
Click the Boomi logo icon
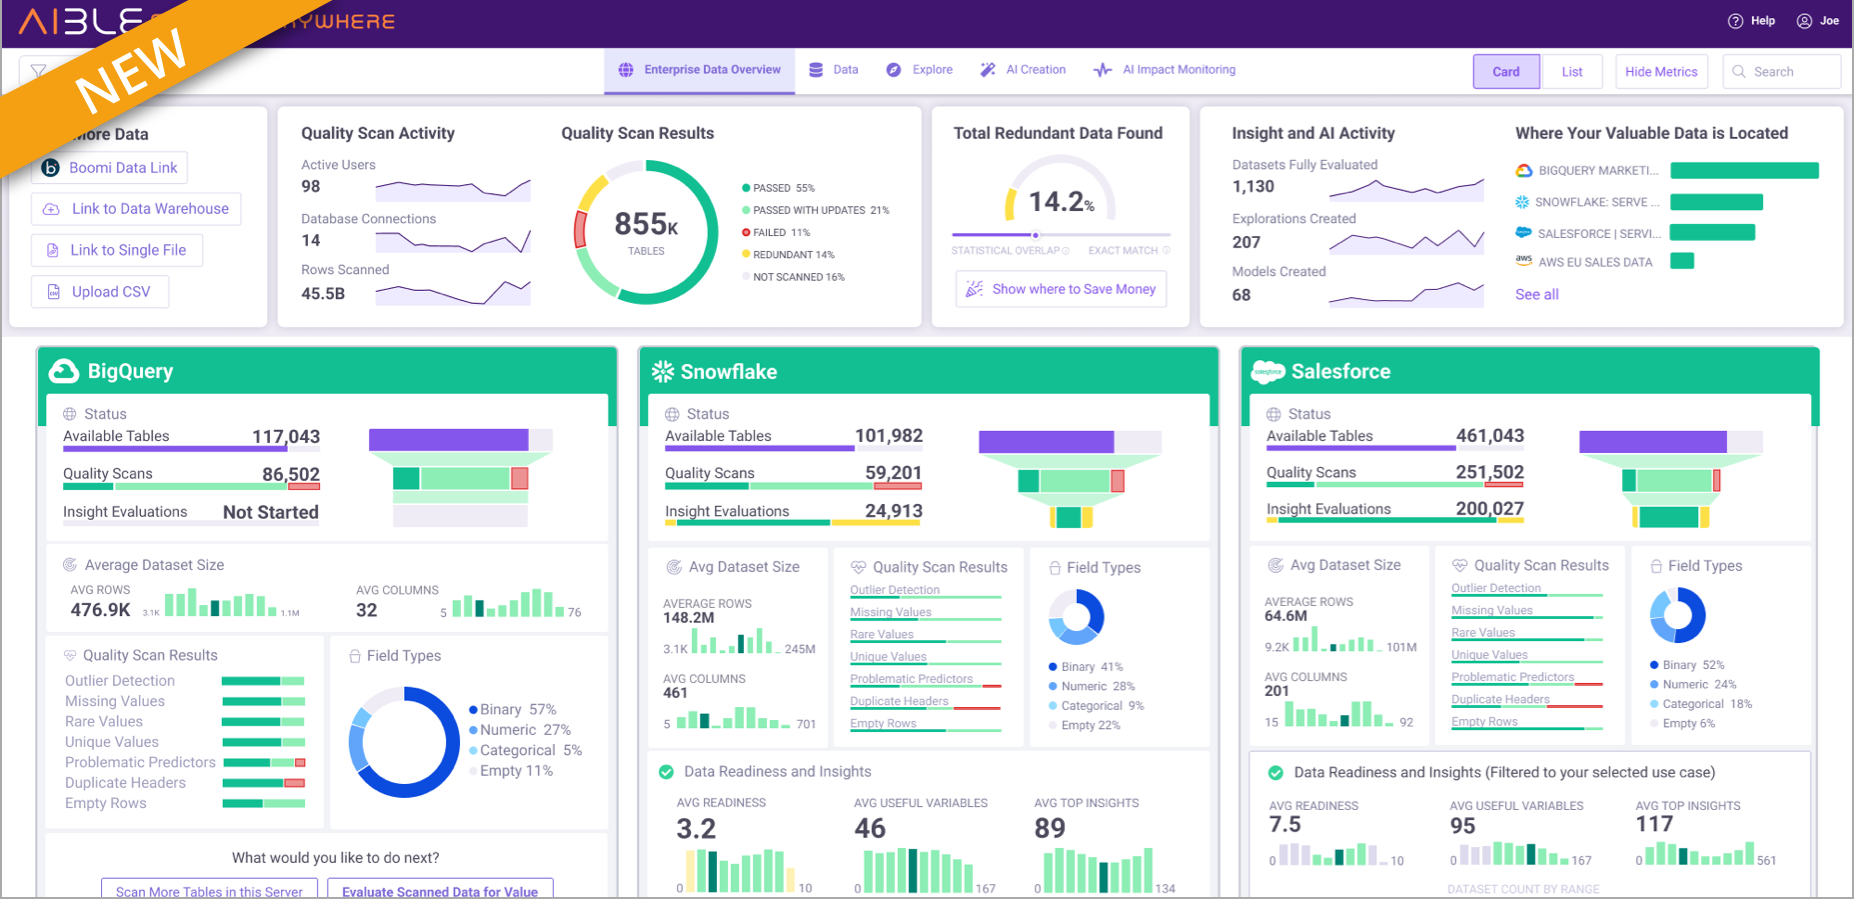pyautogui.click(x=50, y=168)
